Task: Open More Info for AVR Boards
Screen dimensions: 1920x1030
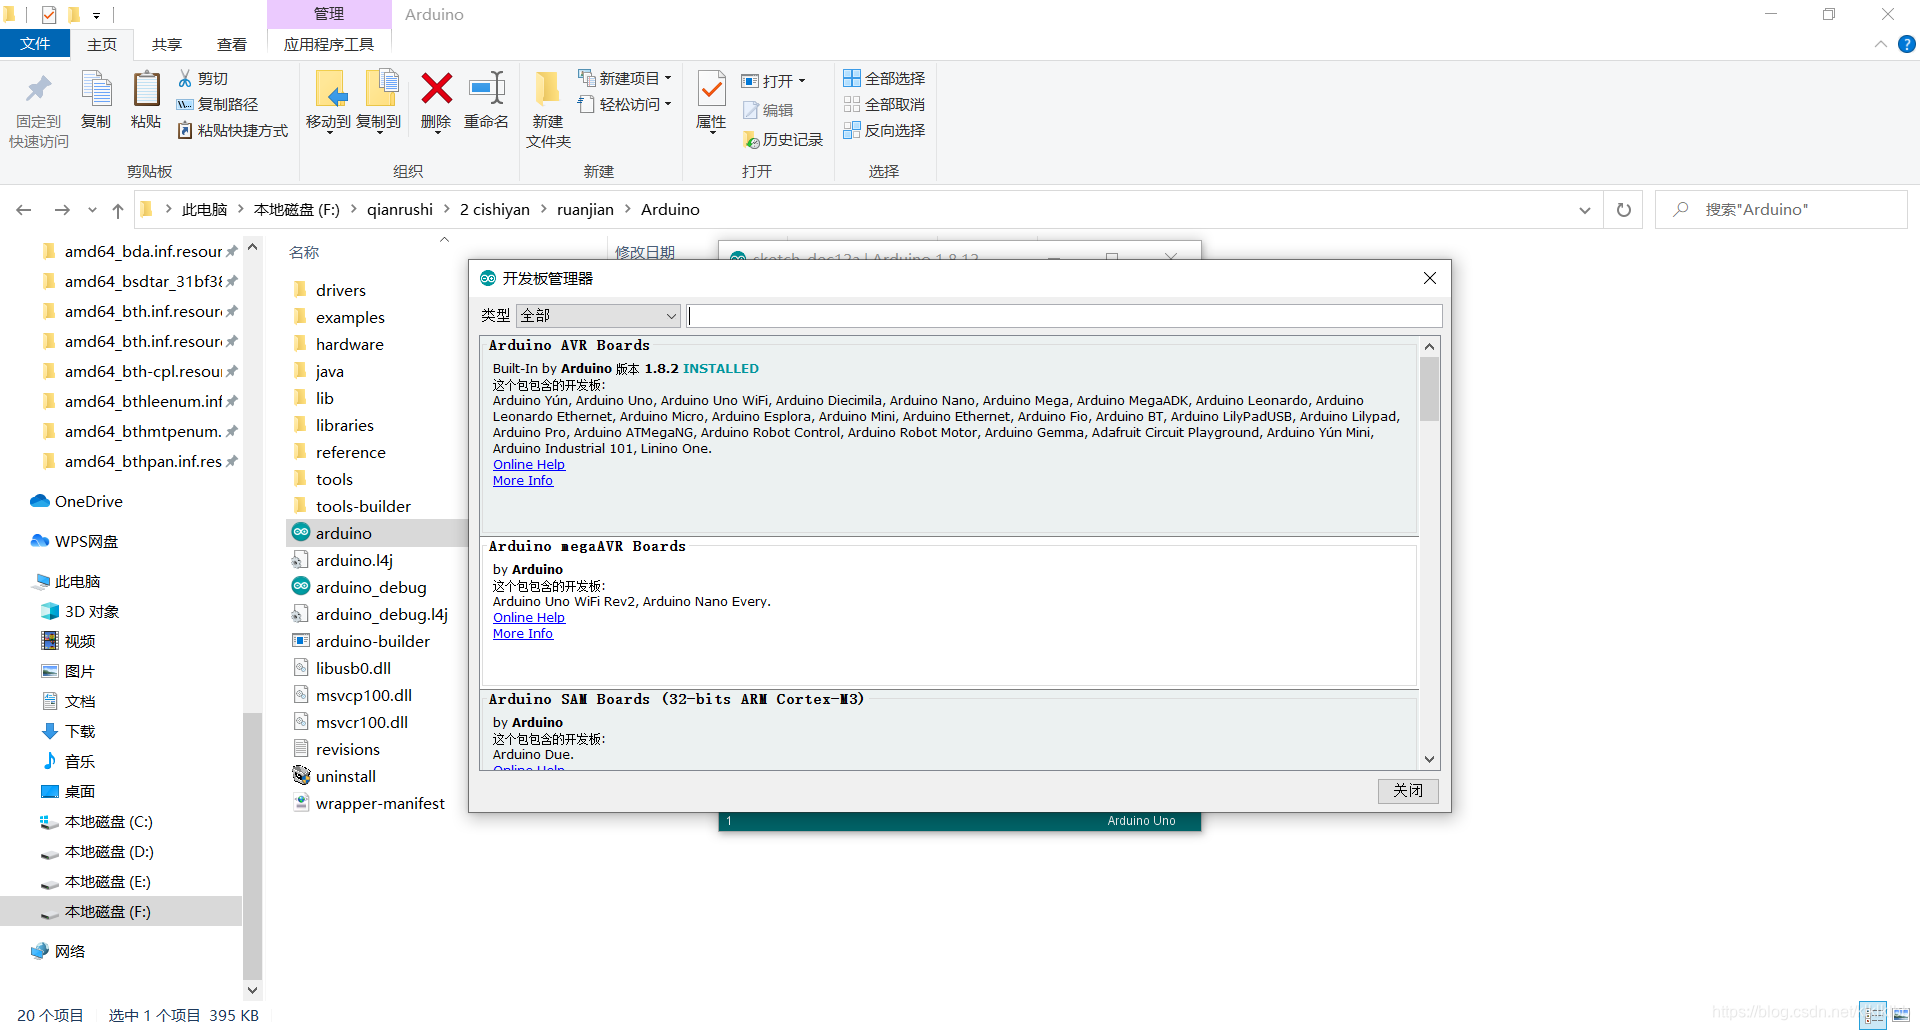Action: [x=523, y=481]
